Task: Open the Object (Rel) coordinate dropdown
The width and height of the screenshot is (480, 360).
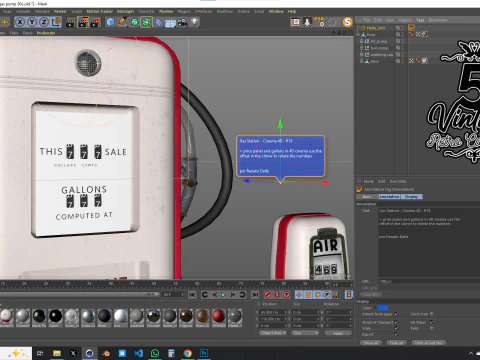Action: tap(273, 333)
